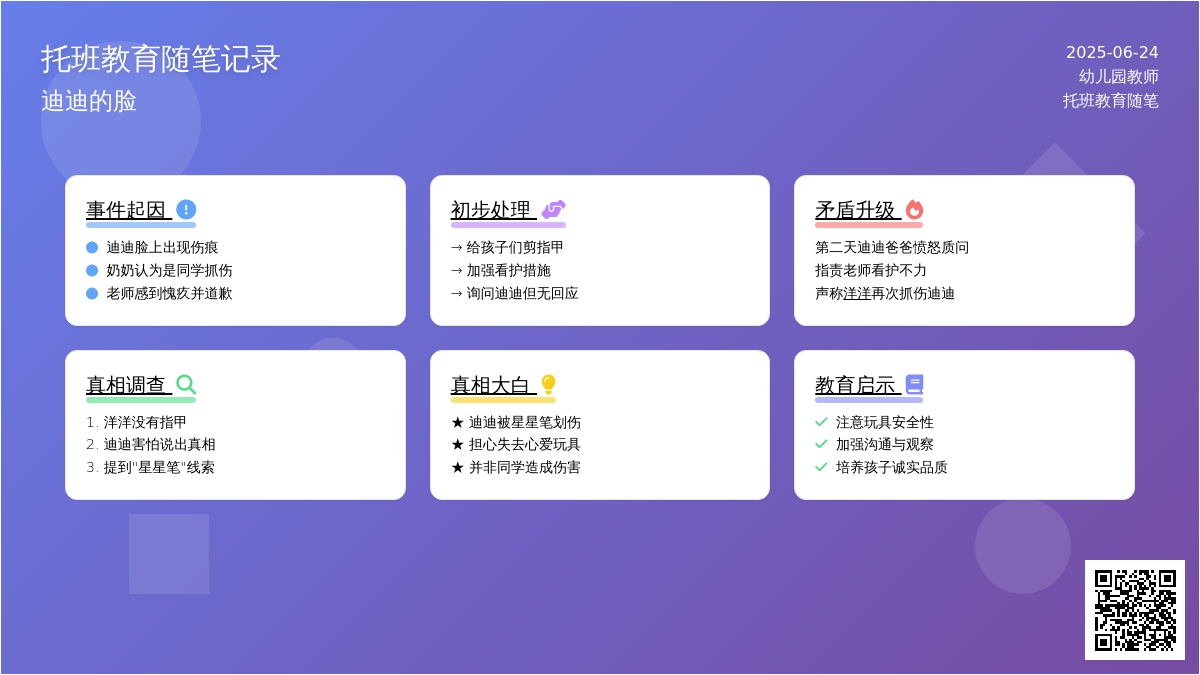Screen dimensions: 1200x675
Task: Click the blue bullet before 老师感到愧疚并道歉
Action: click(x=92, y=293)
